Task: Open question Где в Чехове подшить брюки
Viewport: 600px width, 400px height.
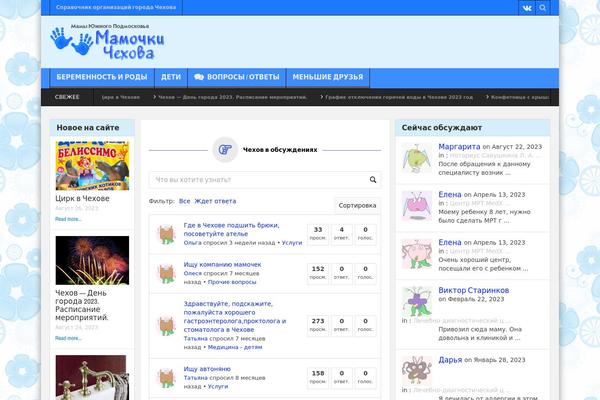Action: coord(231,229)
